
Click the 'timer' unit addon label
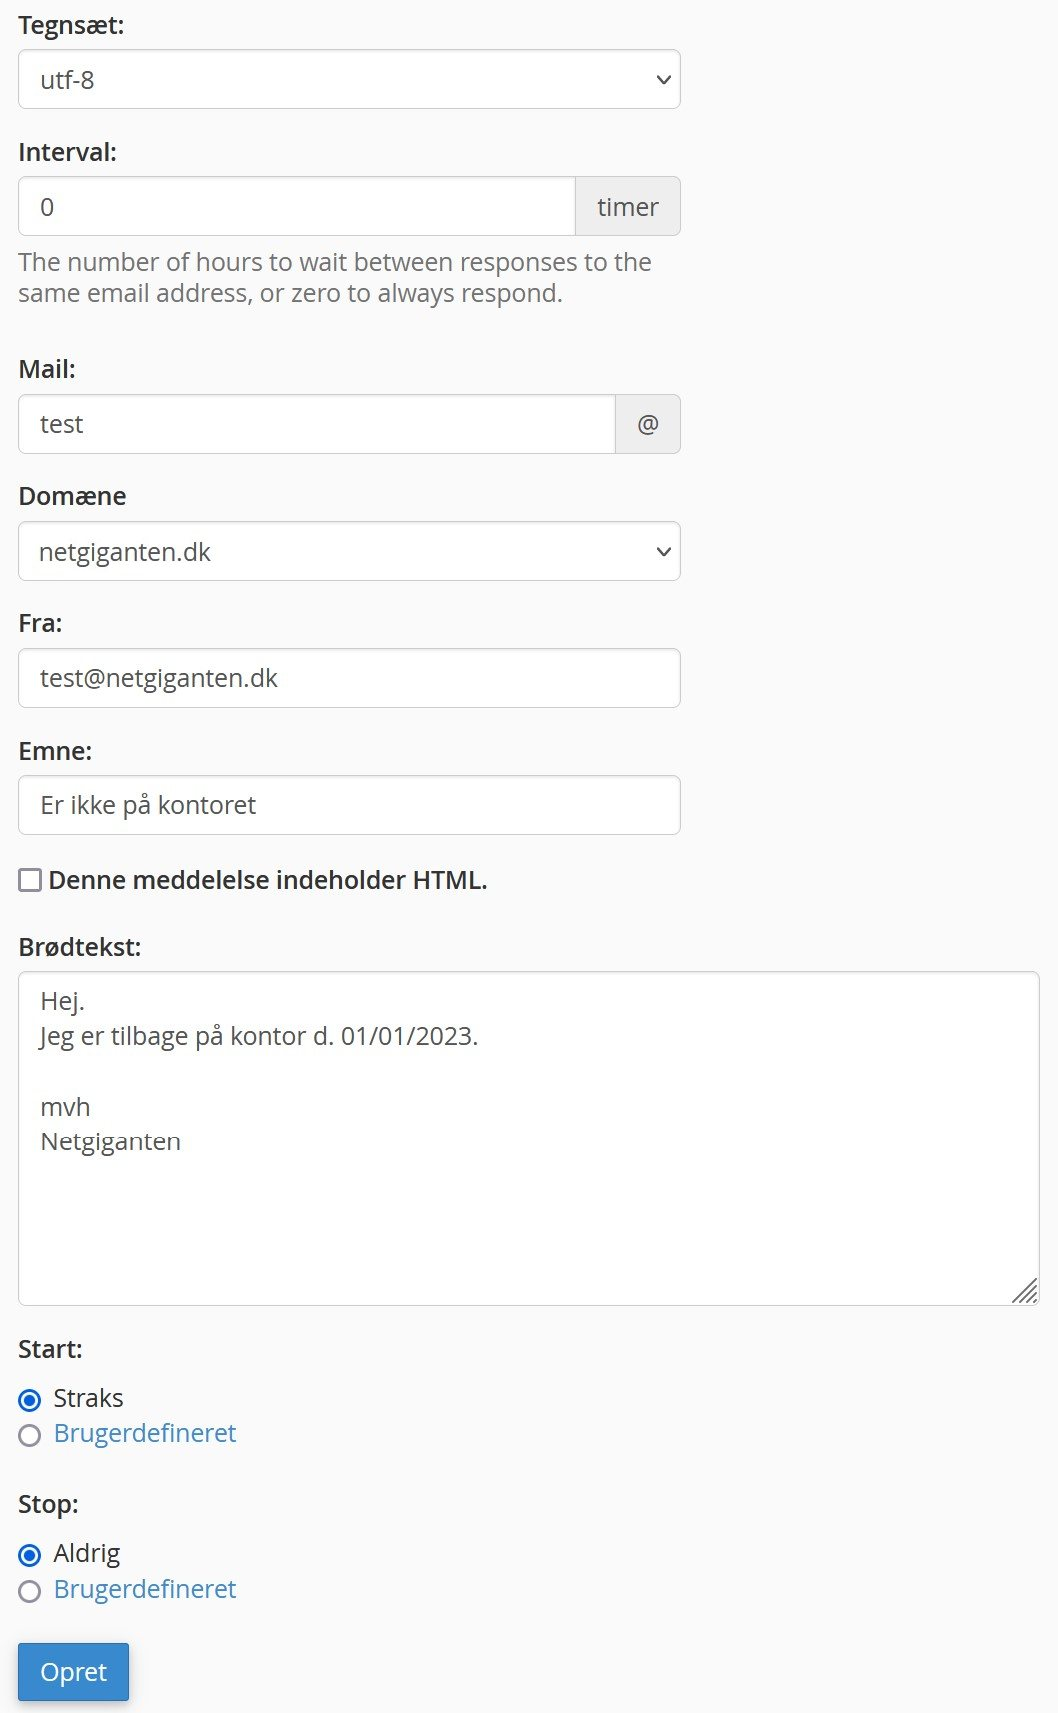click(x=628, y=207)
